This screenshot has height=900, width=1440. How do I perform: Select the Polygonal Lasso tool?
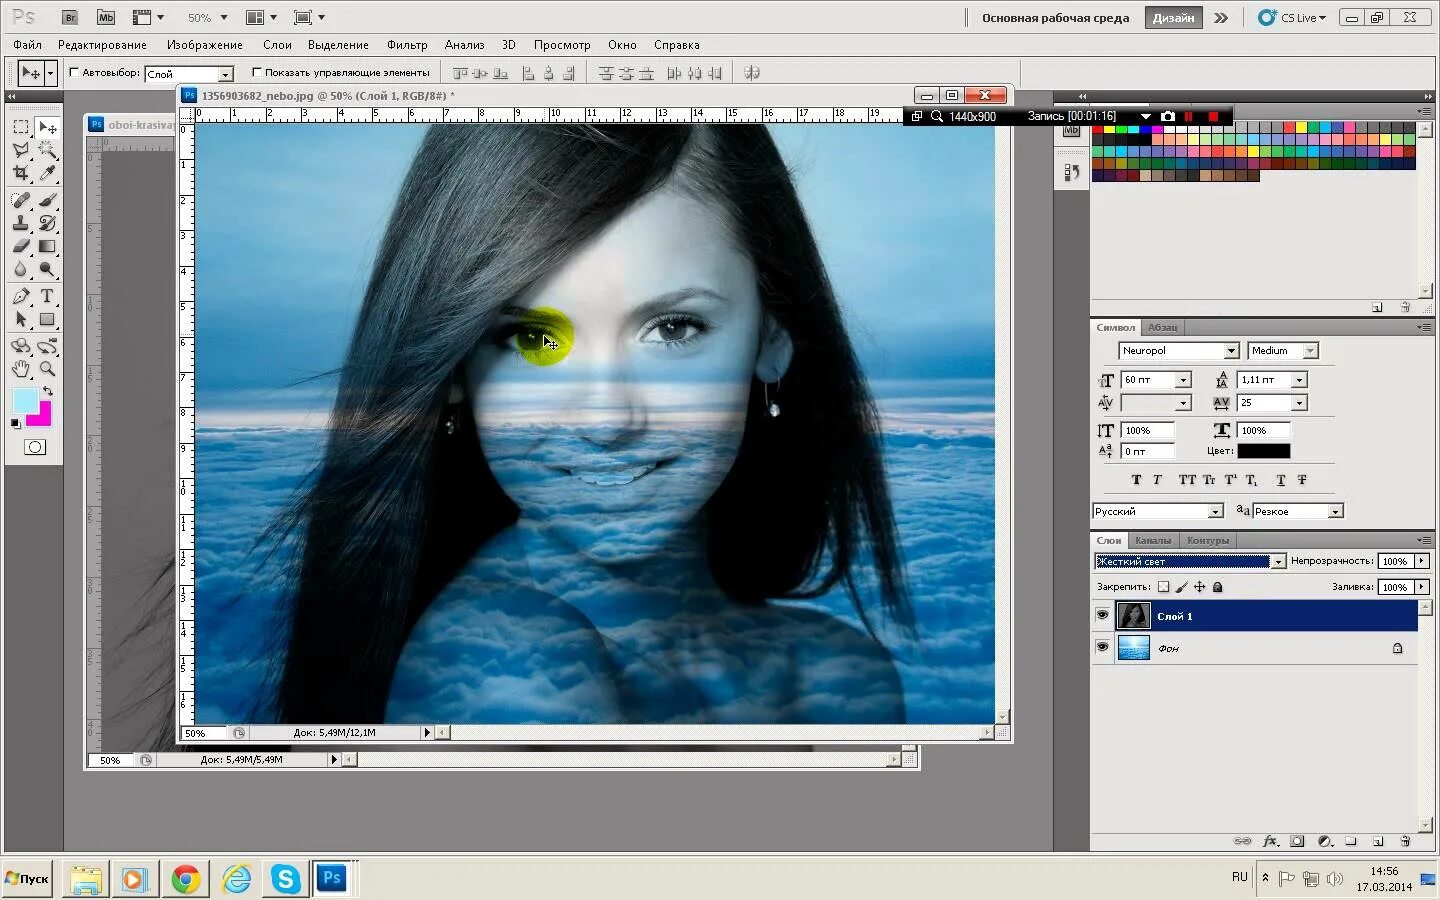pos(21,150)
